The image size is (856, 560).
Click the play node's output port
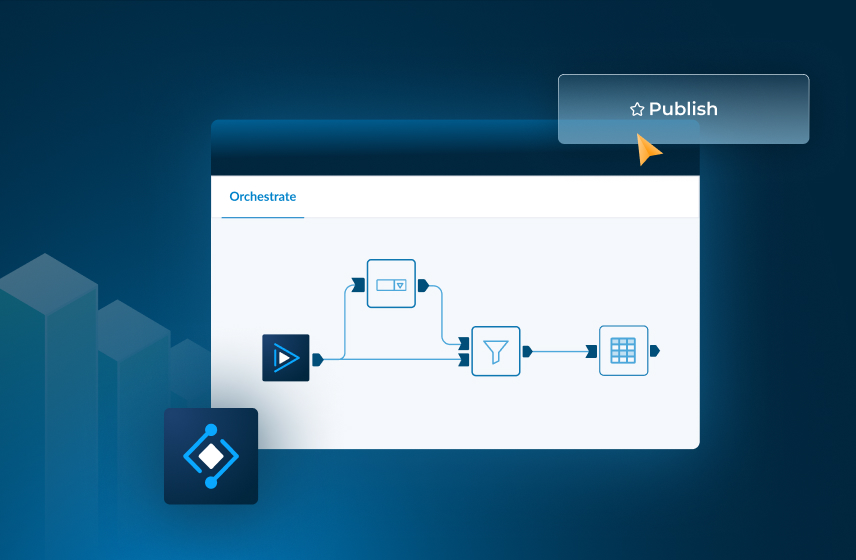317,359
